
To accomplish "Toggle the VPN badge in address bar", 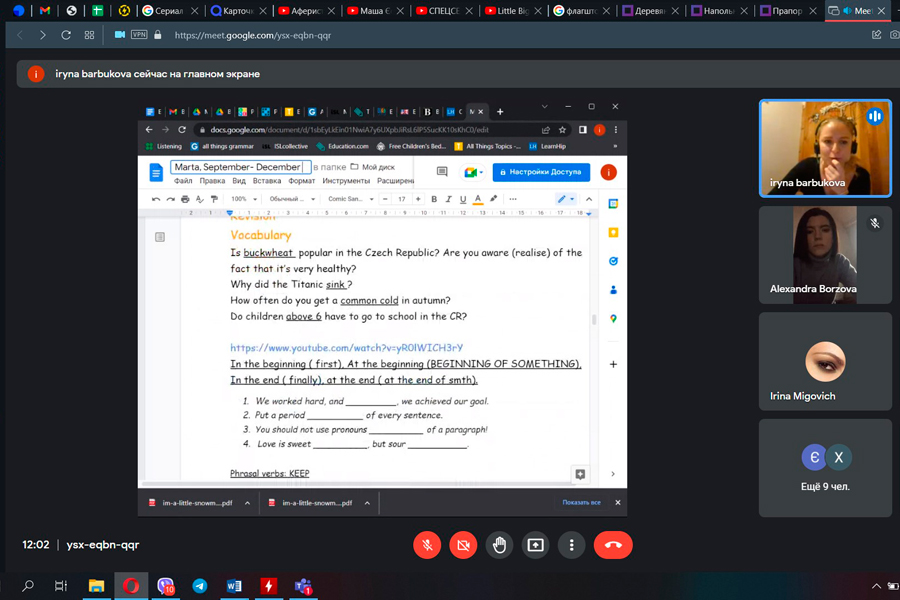I will pyautogui.click(x=139, y=34).
